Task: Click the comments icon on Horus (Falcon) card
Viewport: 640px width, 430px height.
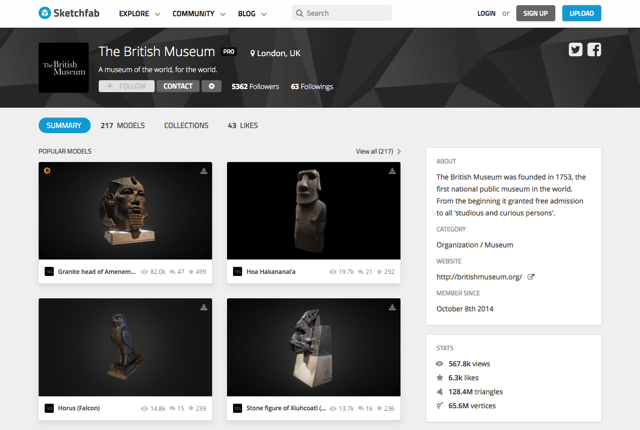Action: click(x=172, y=408)
